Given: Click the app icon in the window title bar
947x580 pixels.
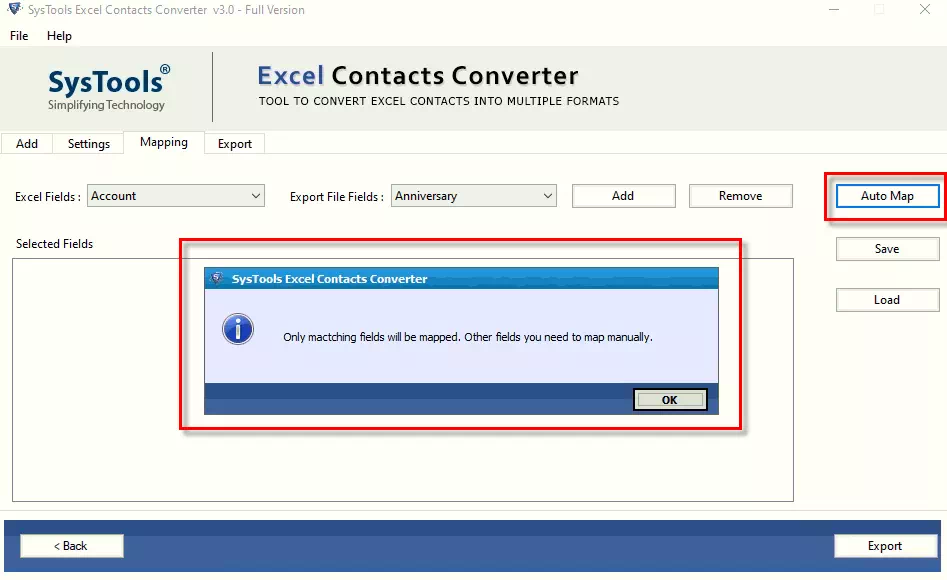Looking at the screenshot, I should (x=14, y=9).
